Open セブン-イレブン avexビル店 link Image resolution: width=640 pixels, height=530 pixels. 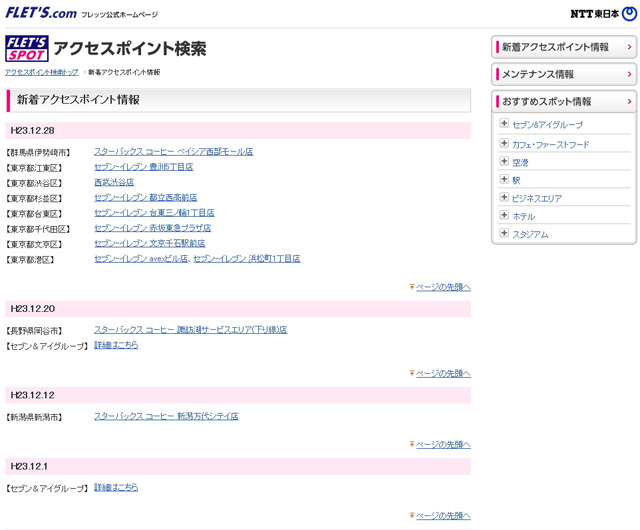(141, 258)
